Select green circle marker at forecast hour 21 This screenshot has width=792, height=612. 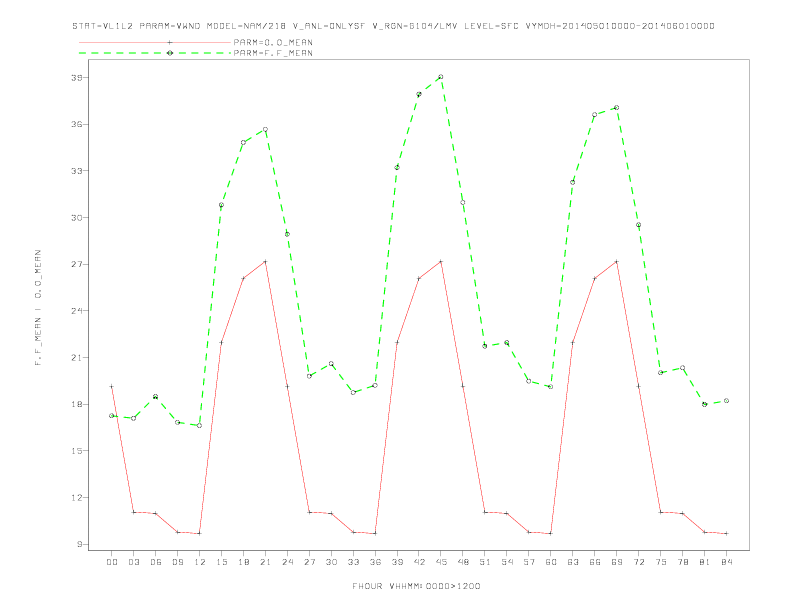point(265,130)
